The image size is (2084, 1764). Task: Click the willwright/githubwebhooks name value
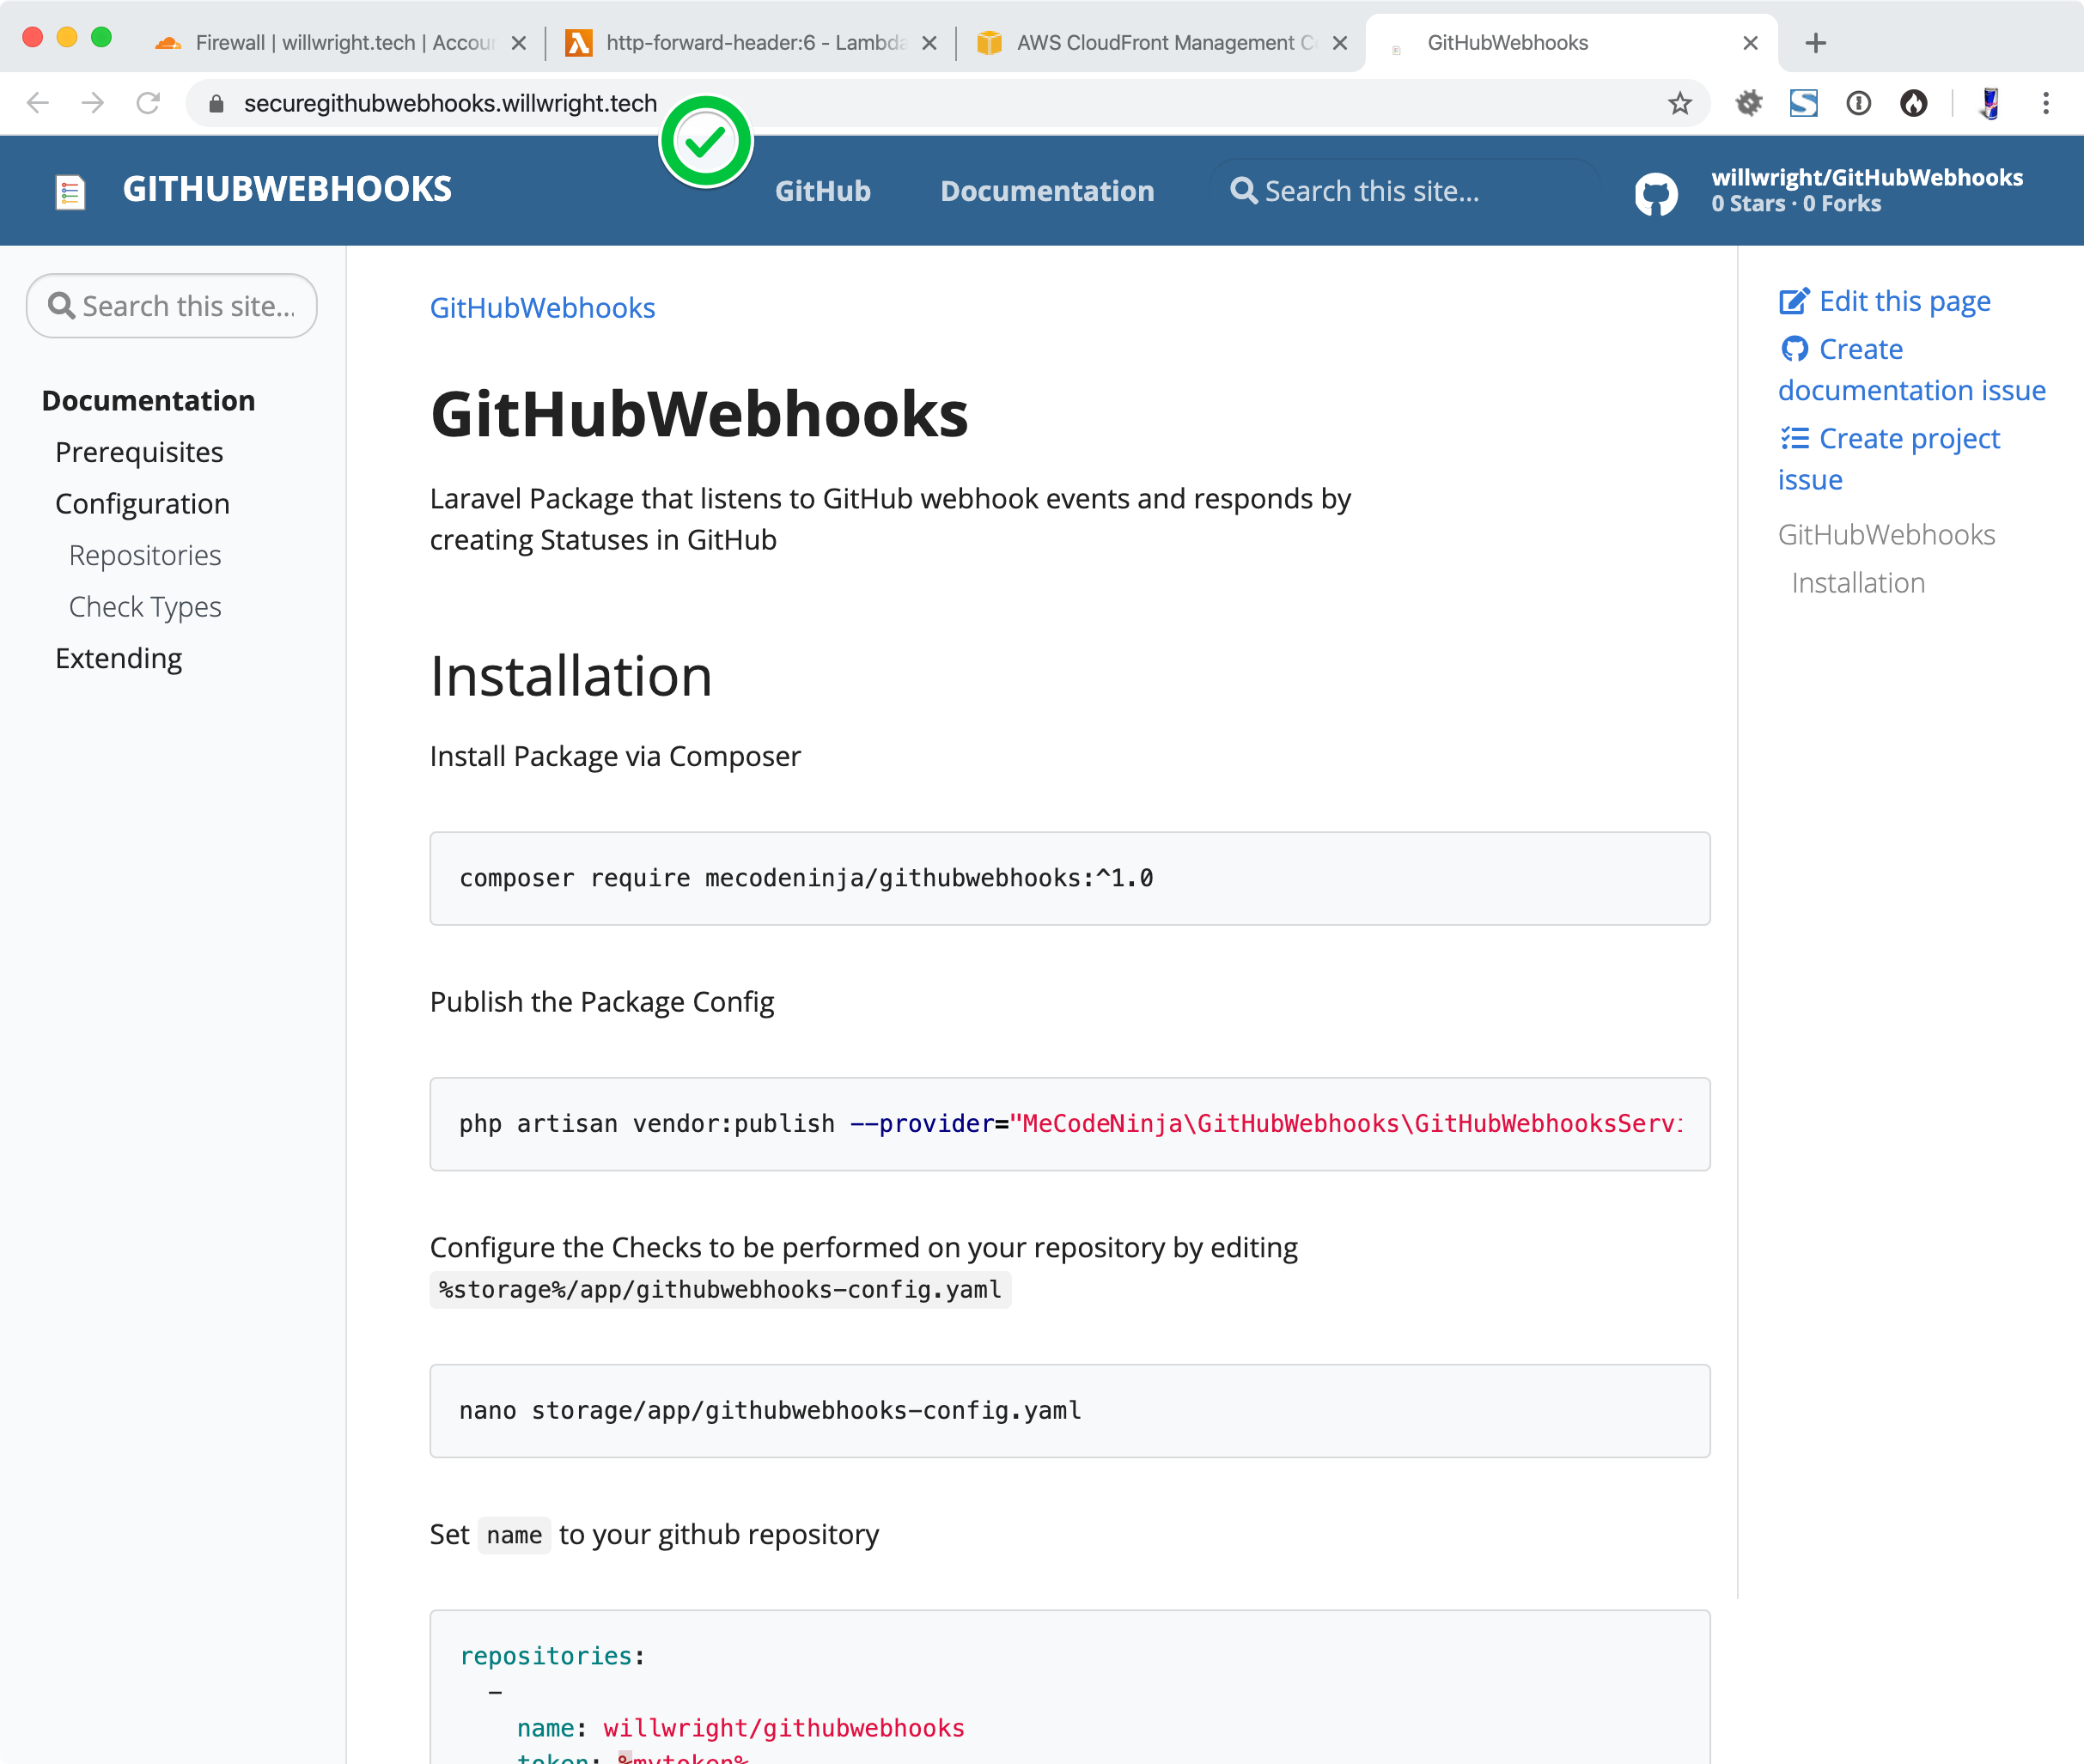click(x=783, y=1728)
